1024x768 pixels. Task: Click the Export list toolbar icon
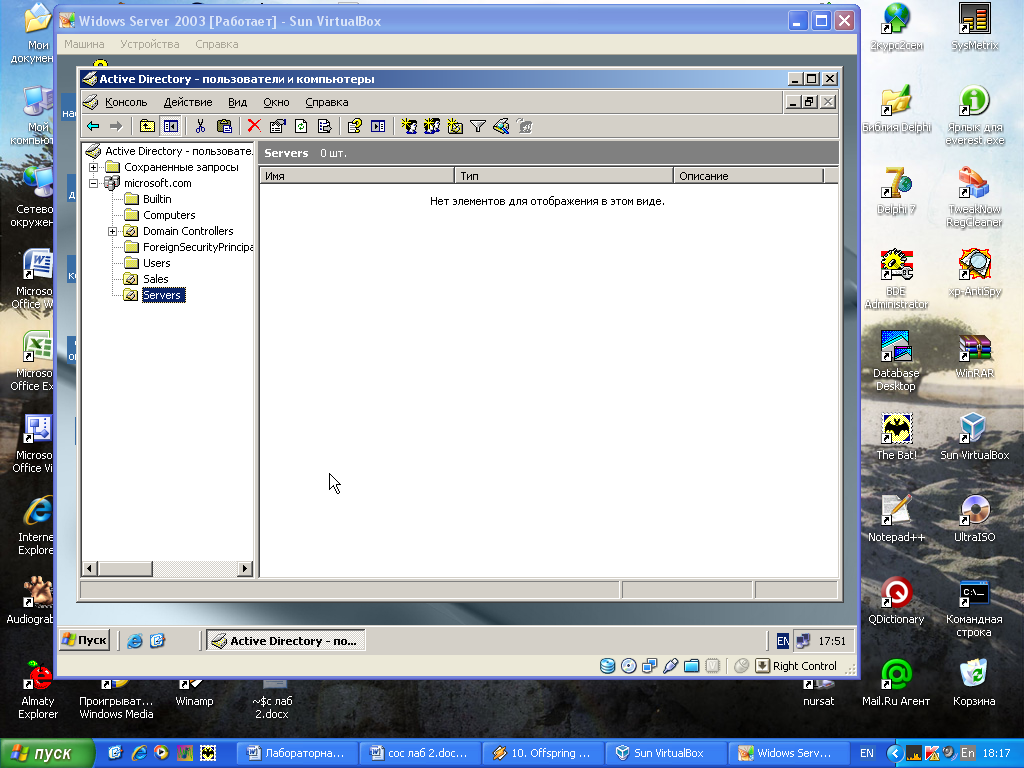(x=325, y=126)
